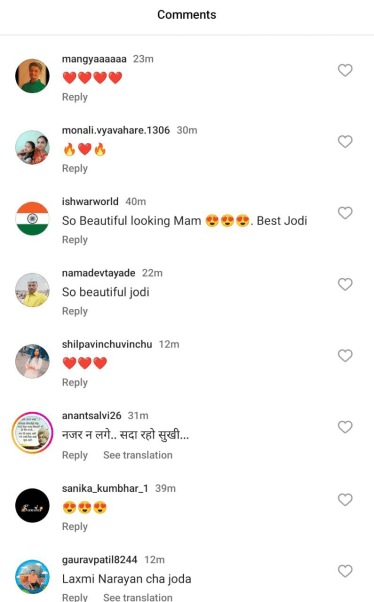Open sanika_kumbhar_1's black profile avatar

[x=32, y=505]
